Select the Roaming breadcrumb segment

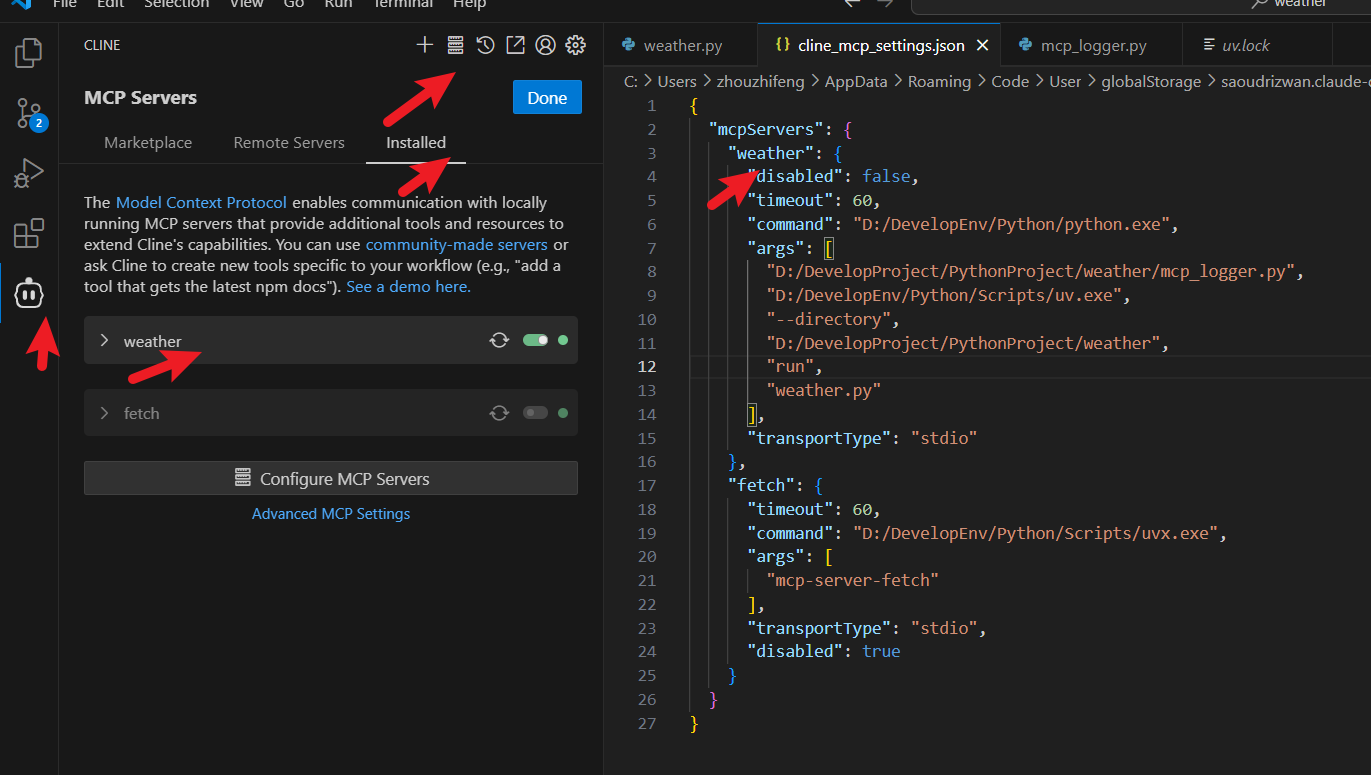(x=939, y=82)
